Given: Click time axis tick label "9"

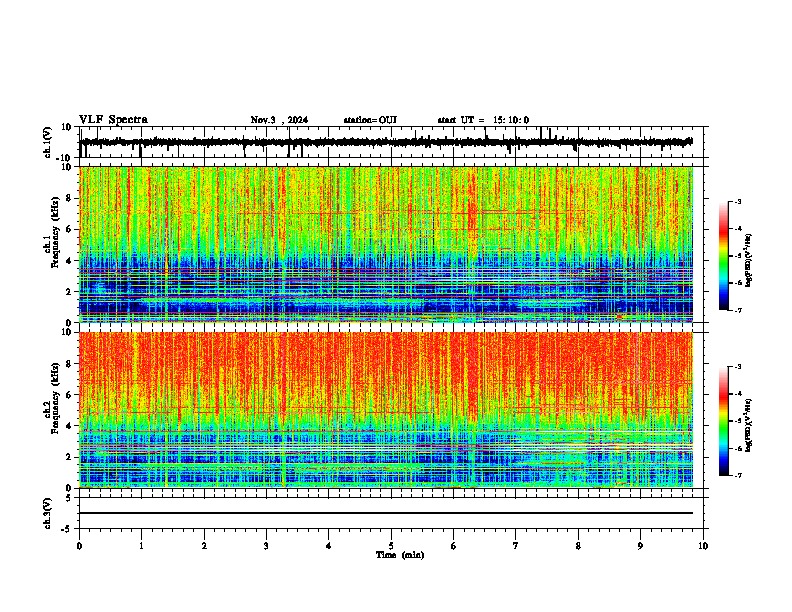Looking at the screenshot, I should 640,546.
